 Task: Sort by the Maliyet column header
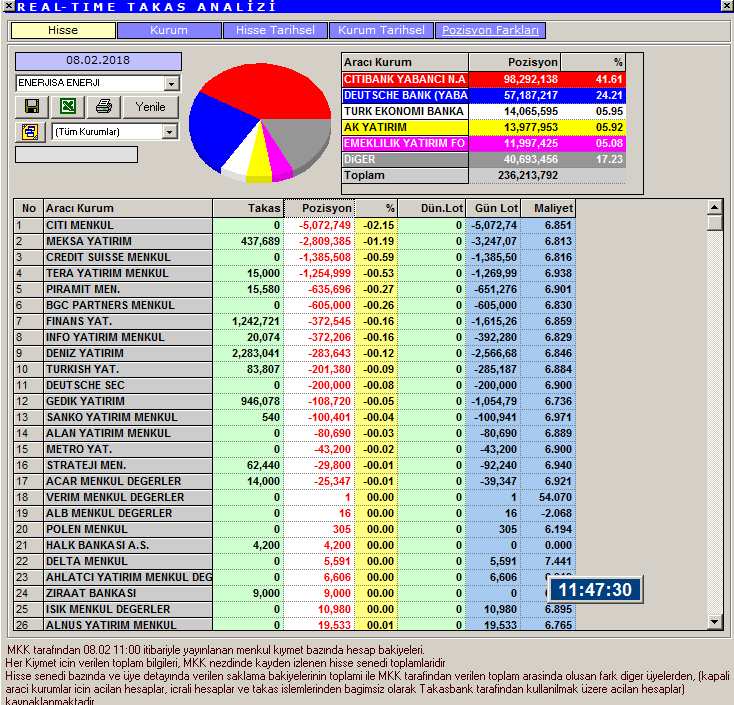548,208
